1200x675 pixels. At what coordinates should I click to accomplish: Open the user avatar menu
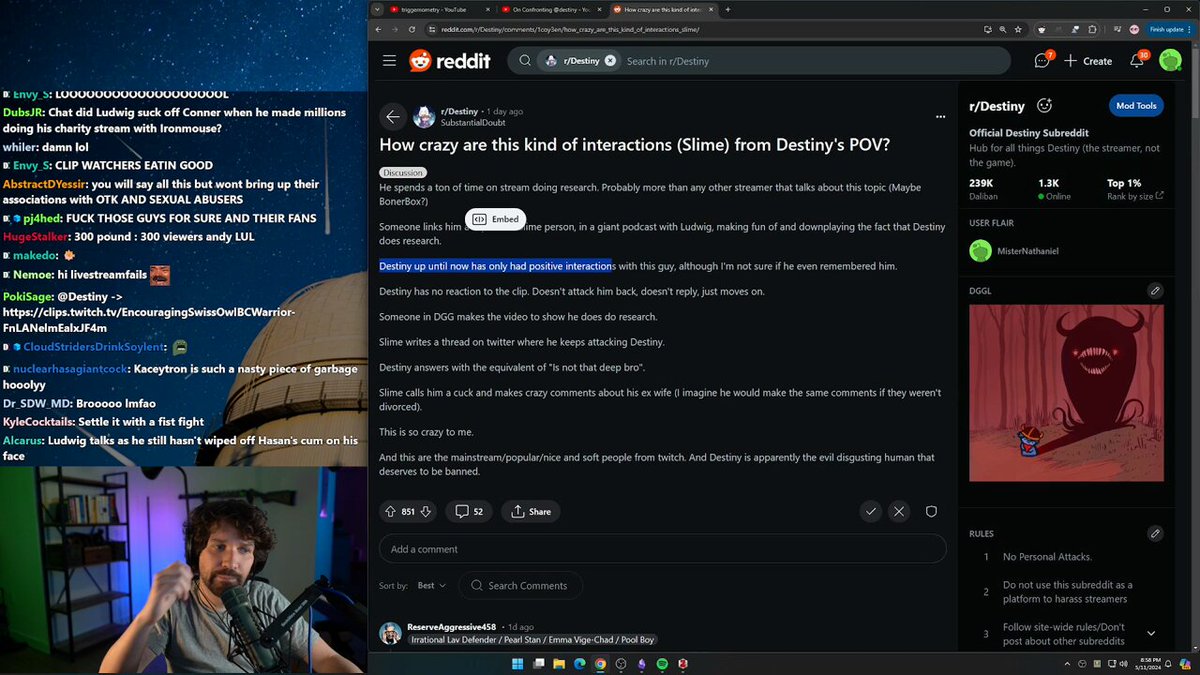tap(1170, 60)
